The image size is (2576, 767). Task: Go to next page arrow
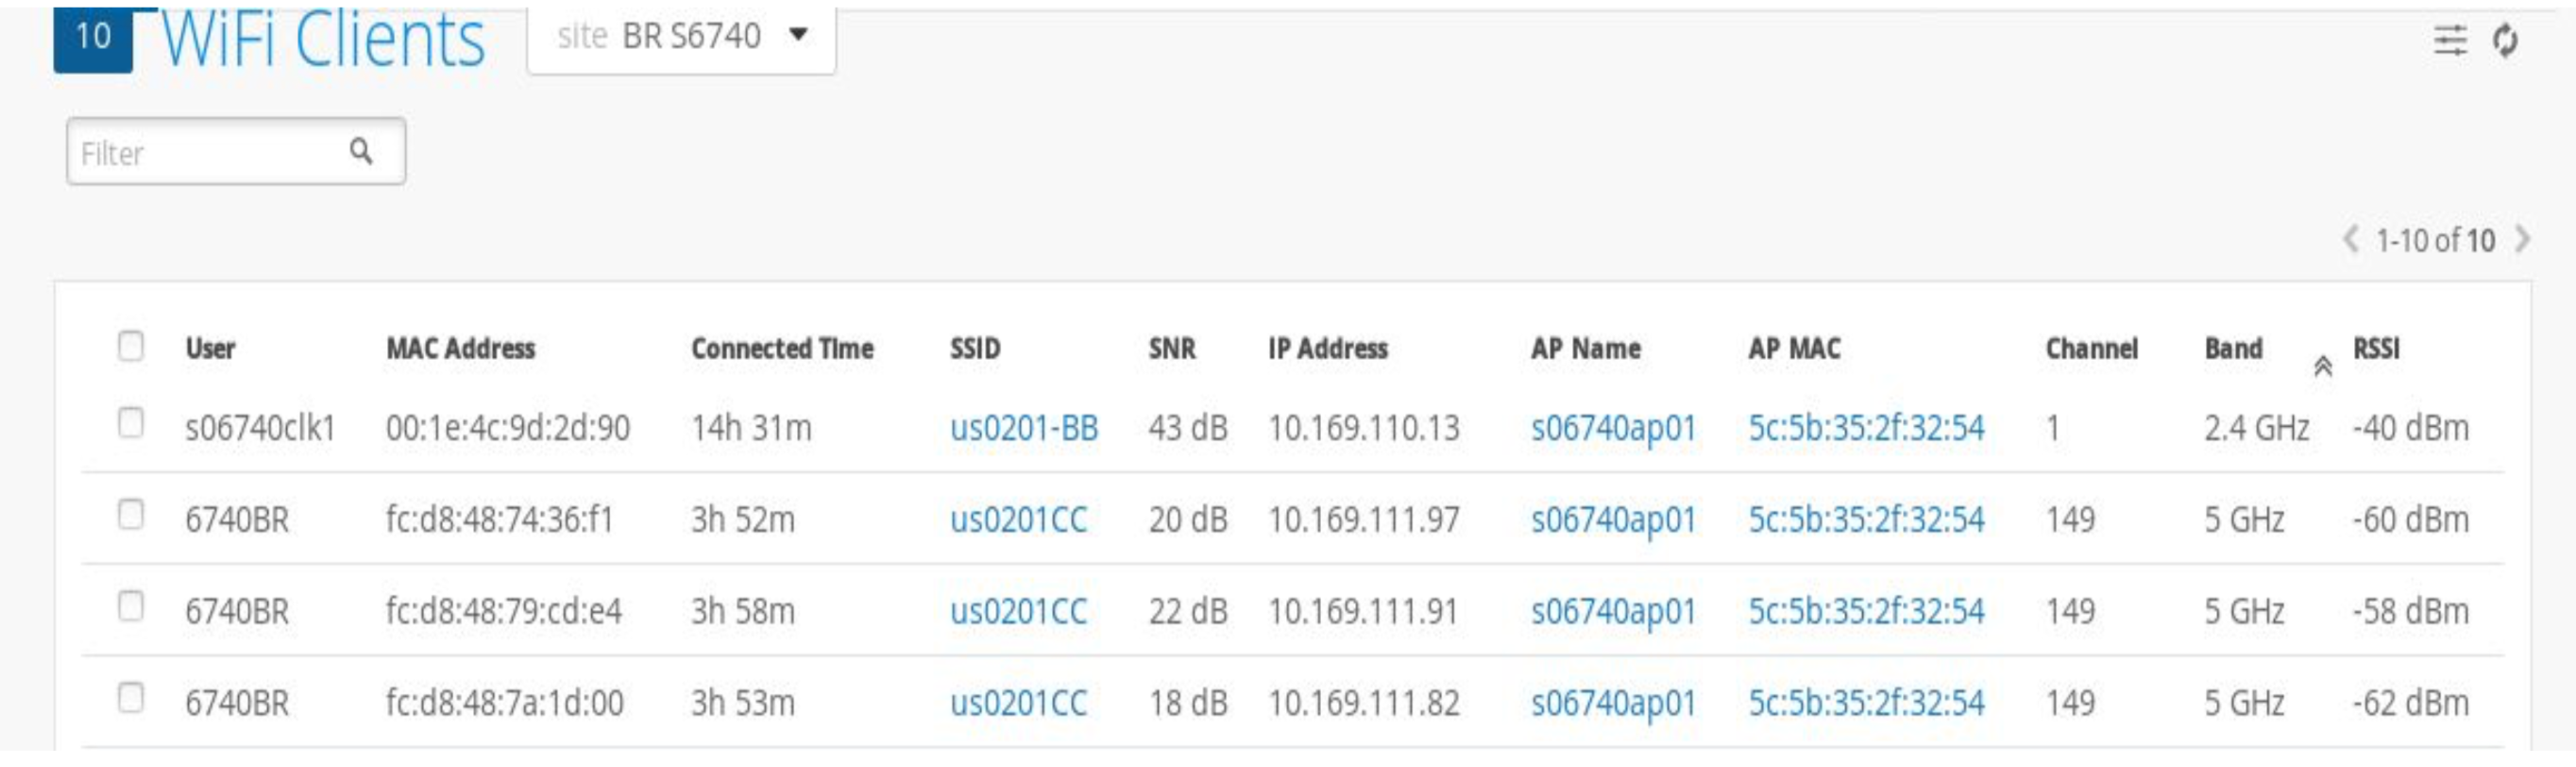coord(2522,240)
